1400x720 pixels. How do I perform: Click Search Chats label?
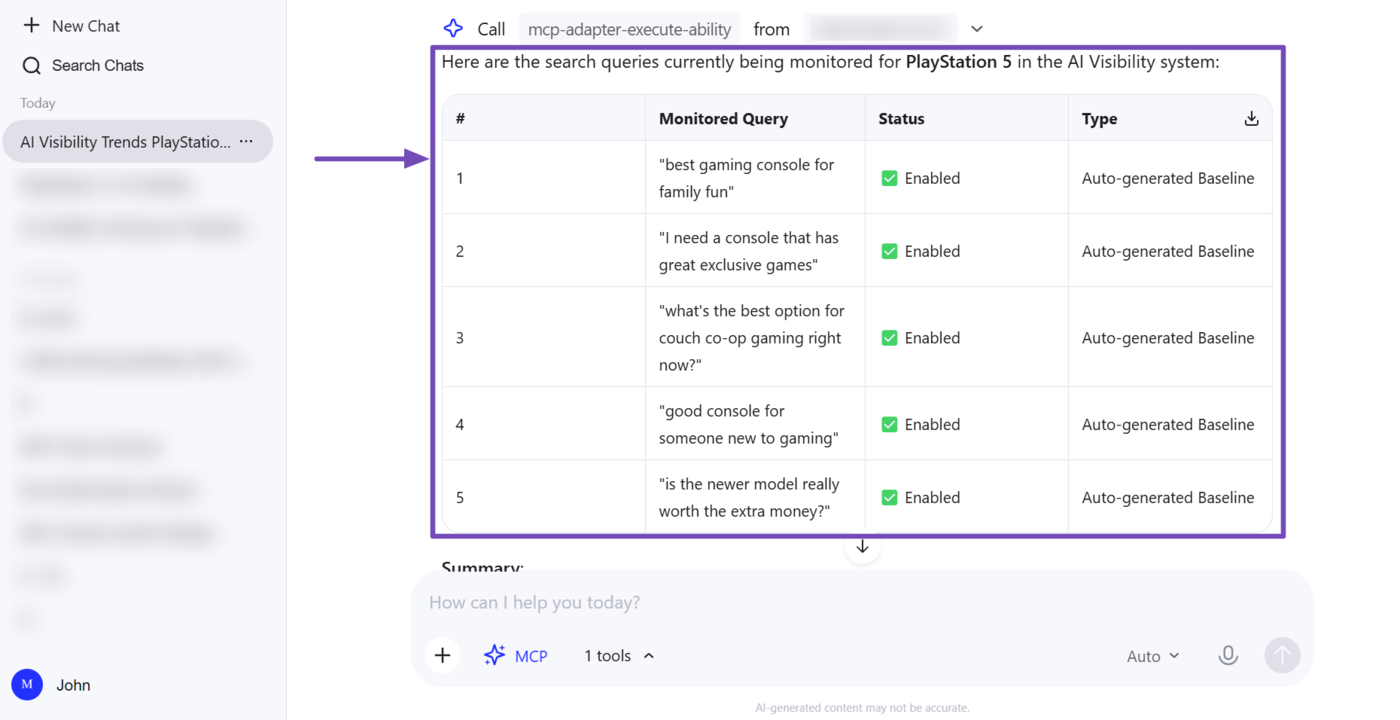(x=98, y=66)
